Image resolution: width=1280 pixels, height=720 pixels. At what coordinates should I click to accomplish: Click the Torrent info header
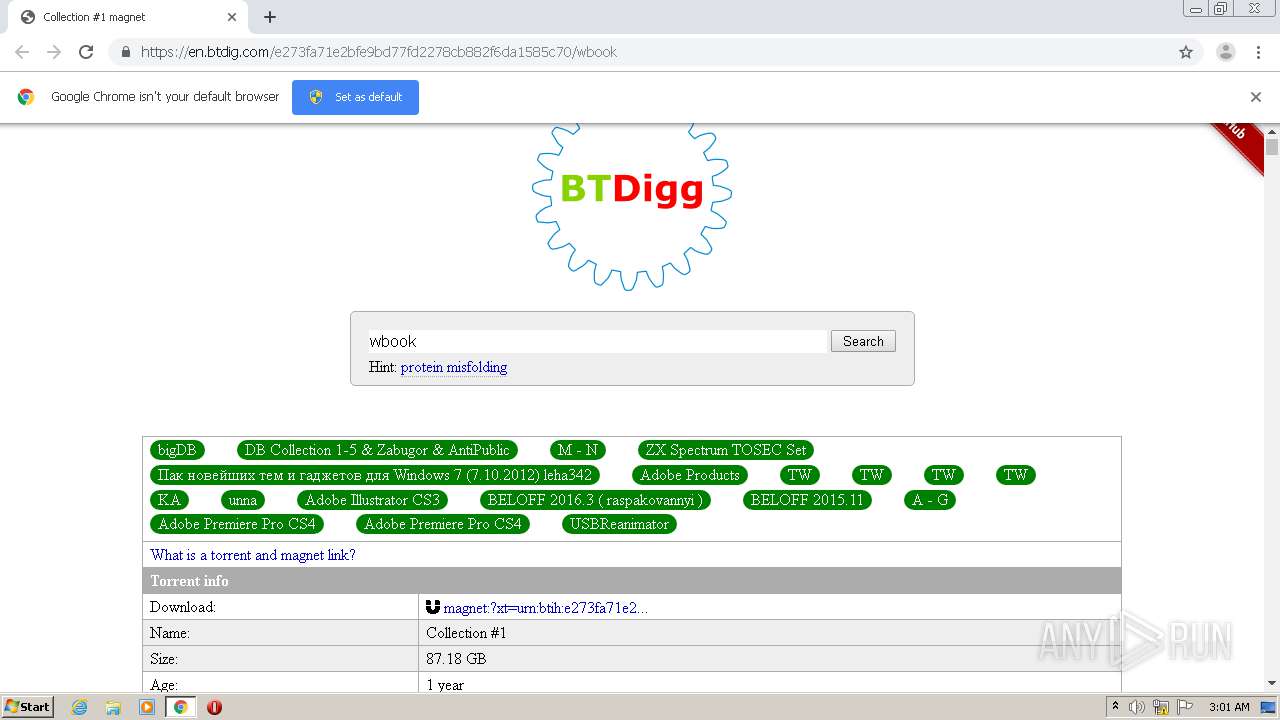click(x=632, y=581)
